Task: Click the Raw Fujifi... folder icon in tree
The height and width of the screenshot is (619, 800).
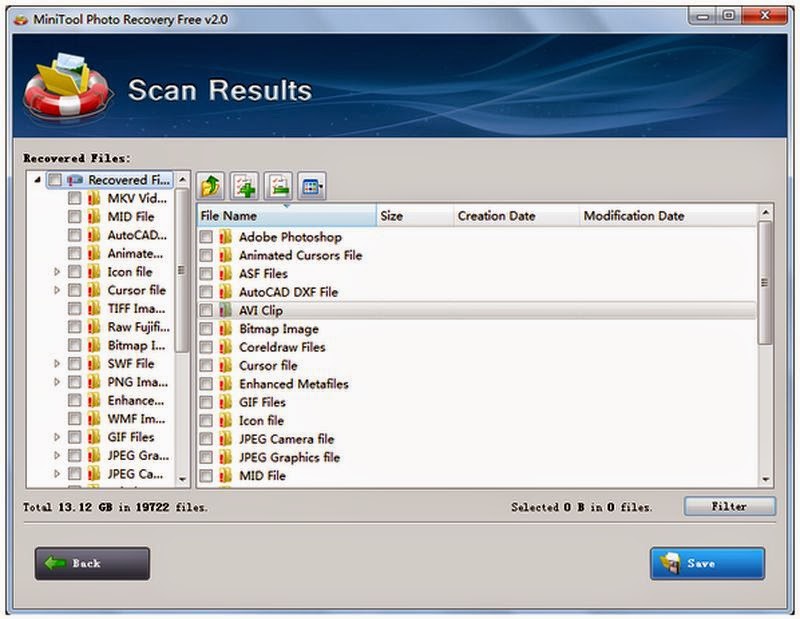Action: [94, 327]
